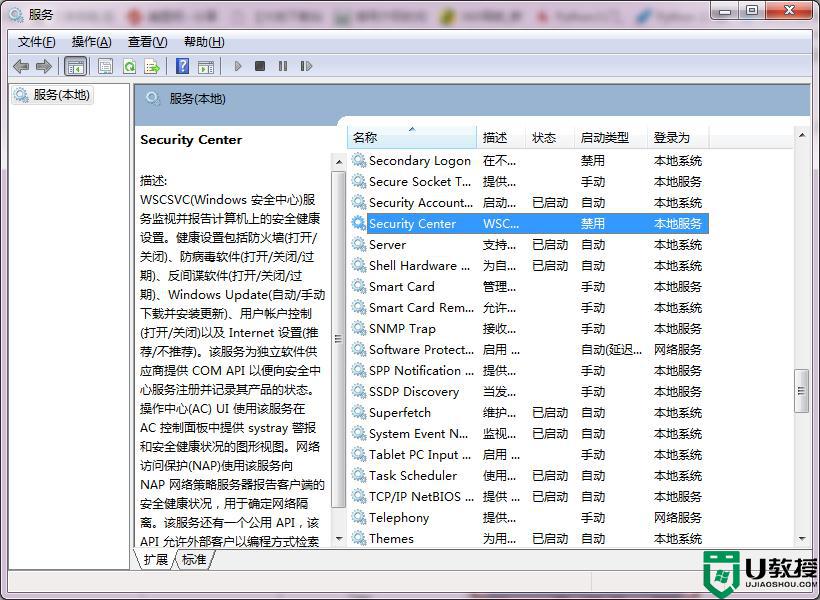820x600 pixels.
Task: Click the services list scrollbar thumb
Action: (801, 391)
